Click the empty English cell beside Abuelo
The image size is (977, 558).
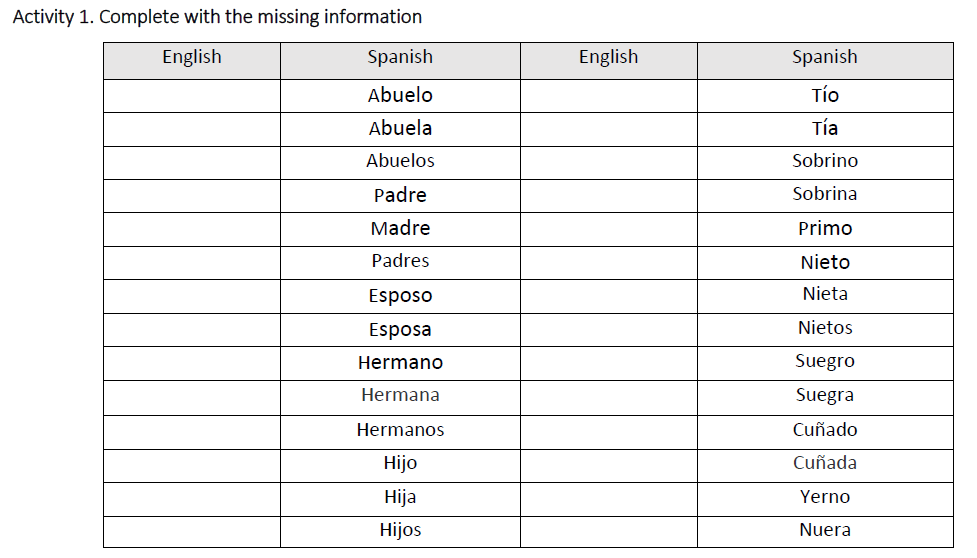[191, 96]
